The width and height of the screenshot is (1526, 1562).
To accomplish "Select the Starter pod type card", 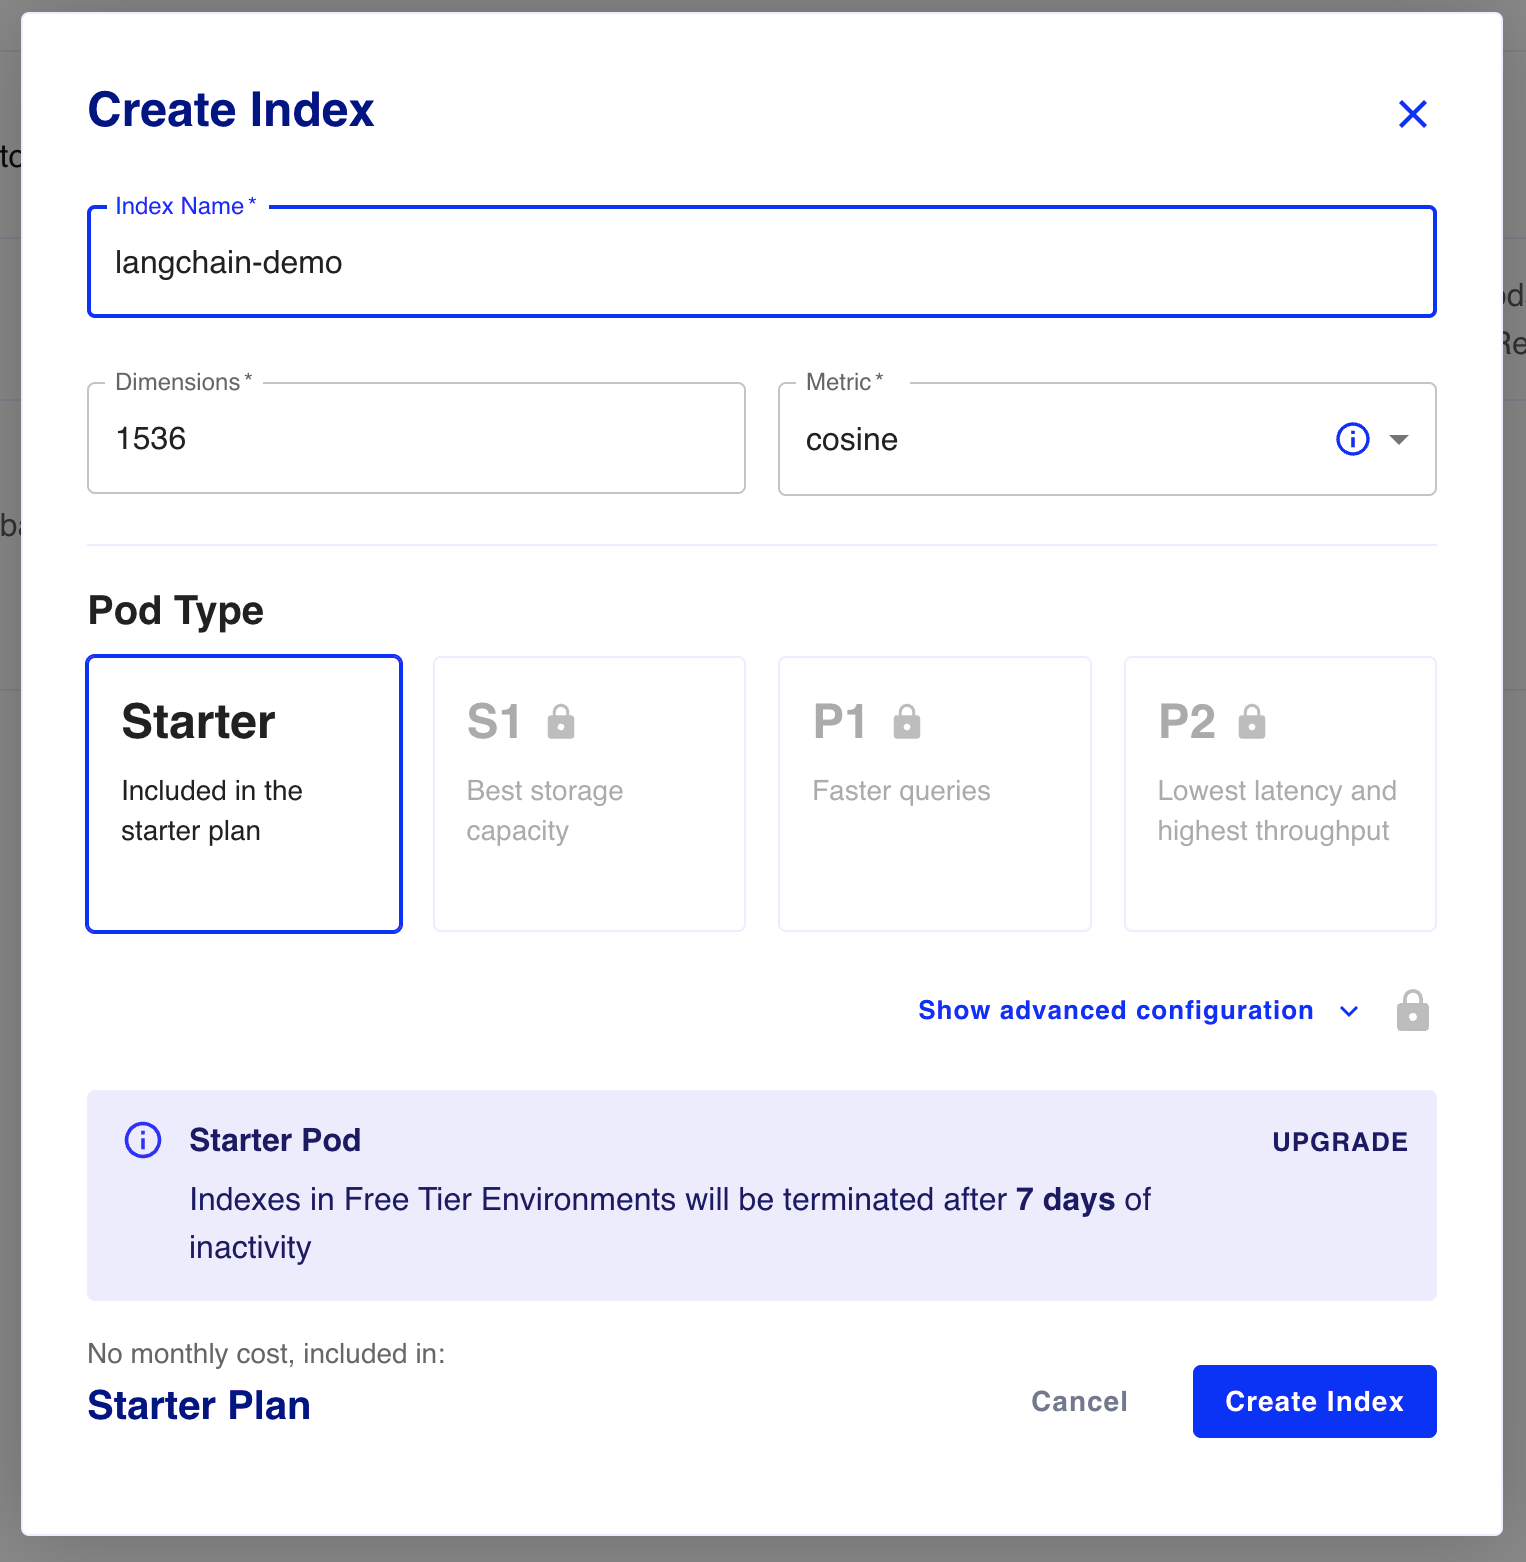I will (243, 793).
